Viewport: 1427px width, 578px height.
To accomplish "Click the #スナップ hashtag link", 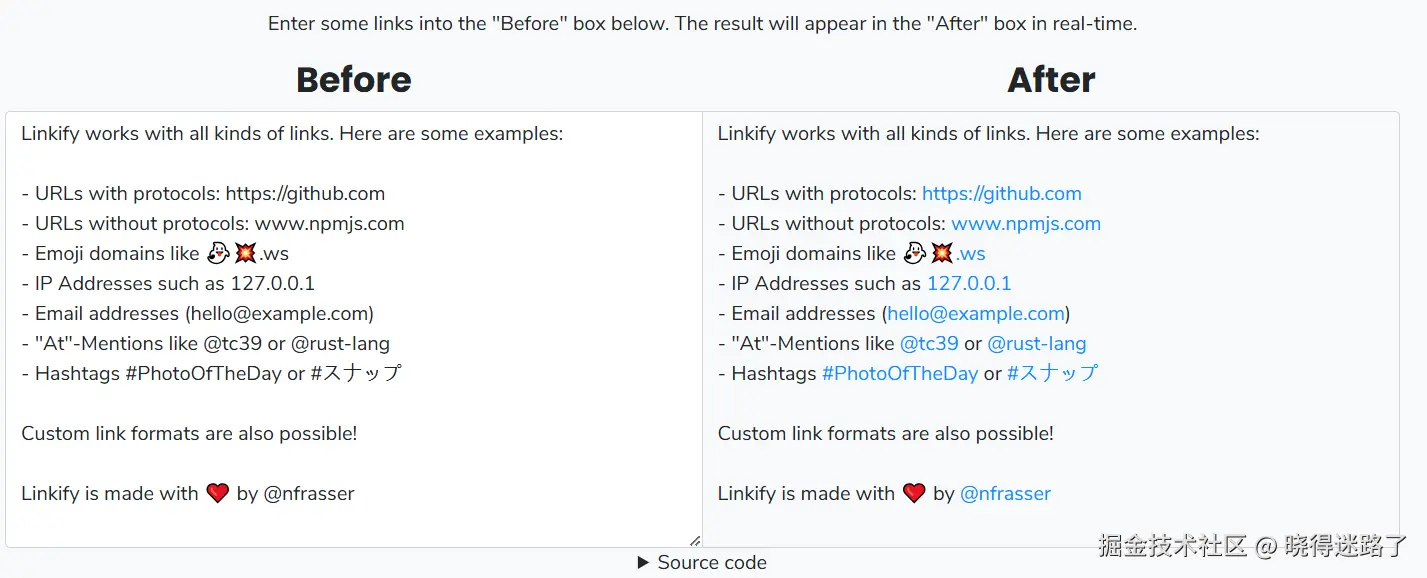I will [1052, 374].
